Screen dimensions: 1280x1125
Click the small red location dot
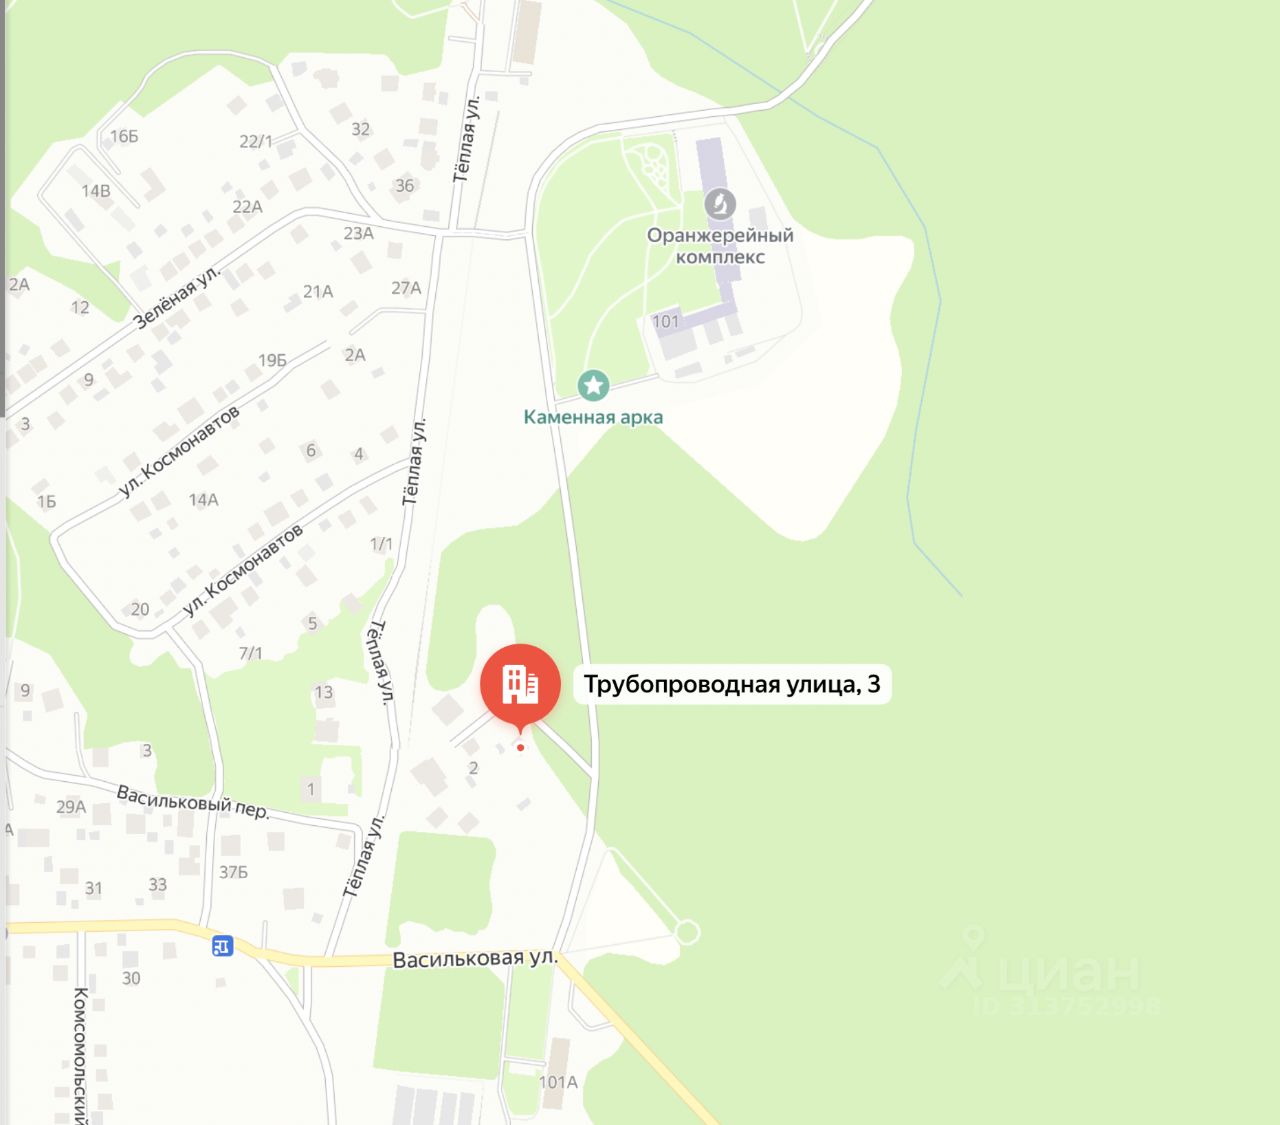[520, 747]
